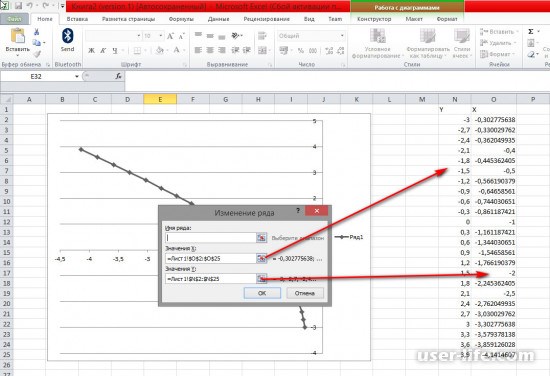Open Conditional Formatting dropdown
Image resolution: width=550 pixels, height=376 pixels.
coord(377,44)
